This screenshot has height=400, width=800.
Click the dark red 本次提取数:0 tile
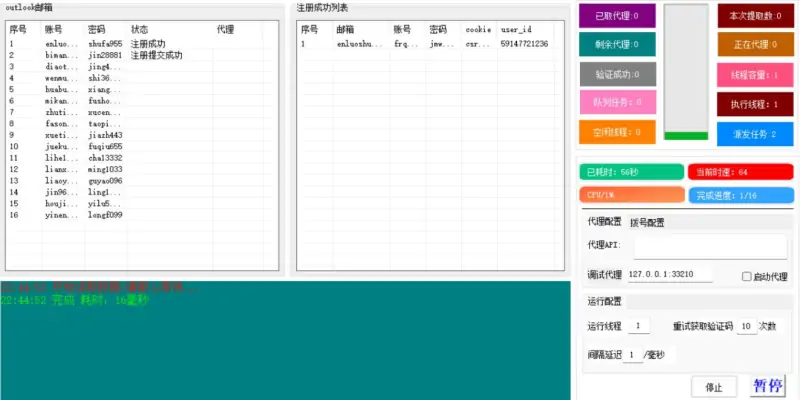756,16
